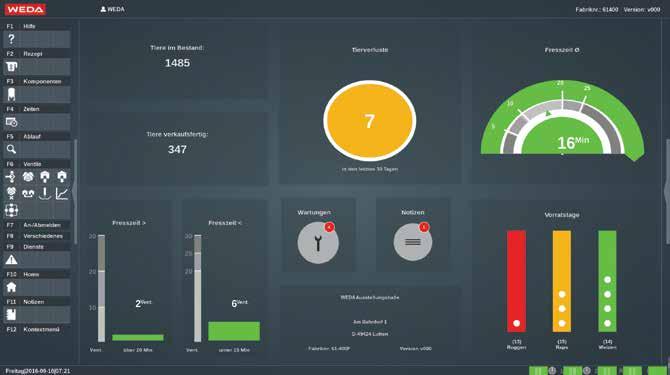This screenshot has height=375, width=670.
Task: Click the orange Tierverluste circle showing 7
Action: point(370,121)
